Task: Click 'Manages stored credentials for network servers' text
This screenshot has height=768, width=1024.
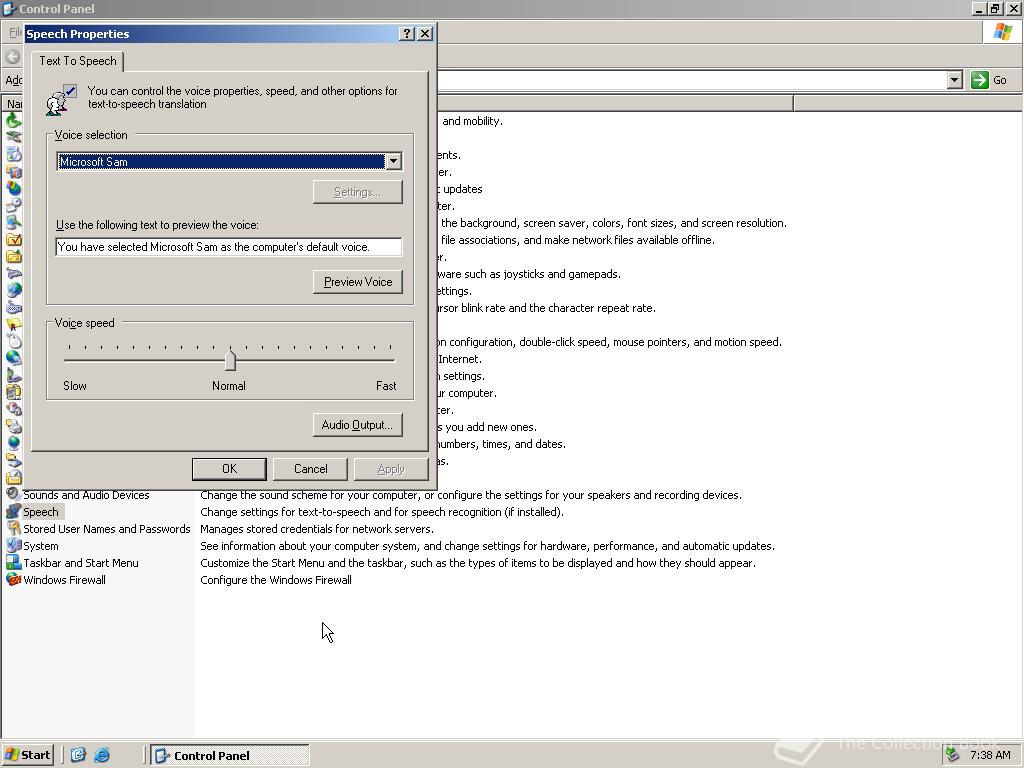Action: tap(317, 528)
